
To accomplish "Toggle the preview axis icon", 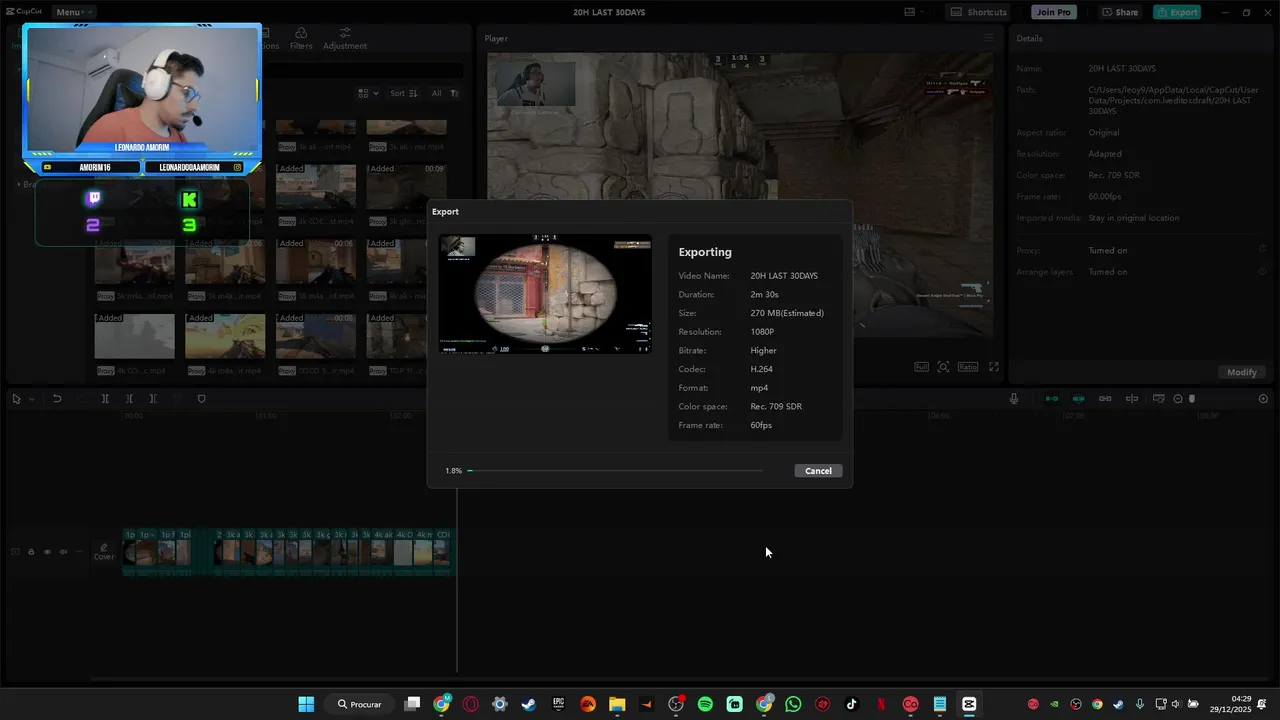I will 1132,399.
